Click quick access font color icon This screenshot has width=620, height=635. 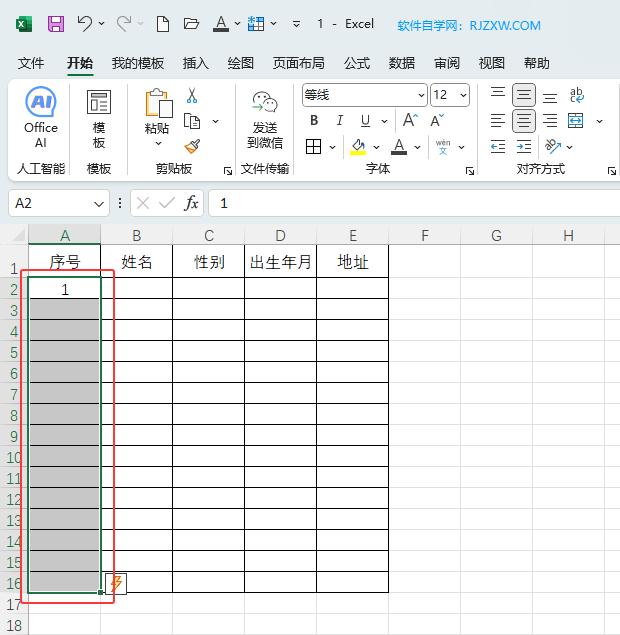(221, 24)
